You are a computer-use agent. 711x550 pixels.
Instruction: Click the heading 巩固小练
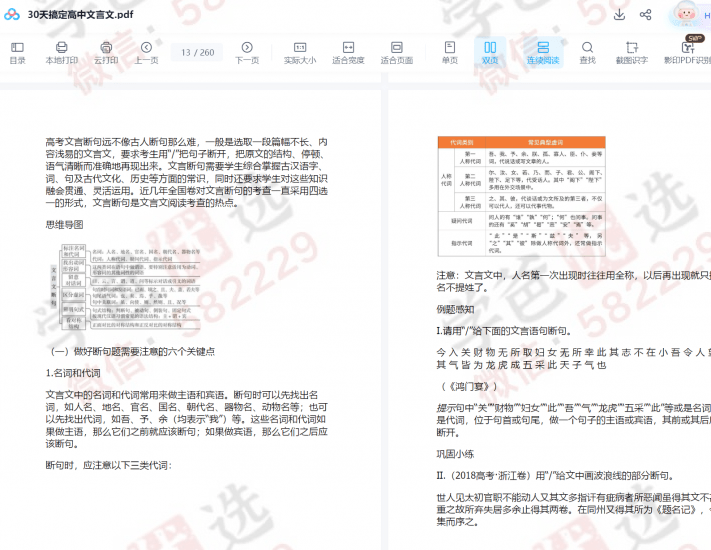[x=455, y=454]
